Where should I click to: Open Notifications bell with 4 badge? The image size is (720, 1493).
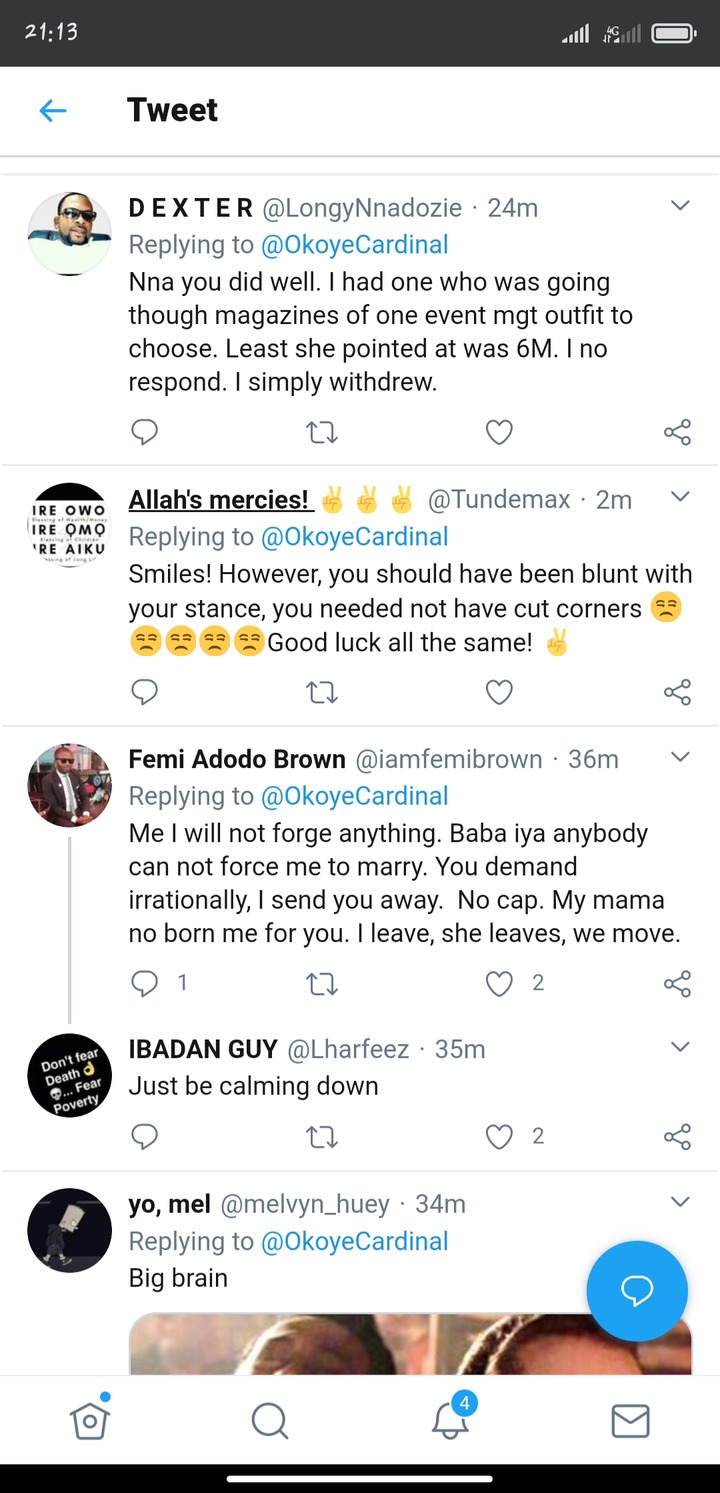tap(450, 1420)
